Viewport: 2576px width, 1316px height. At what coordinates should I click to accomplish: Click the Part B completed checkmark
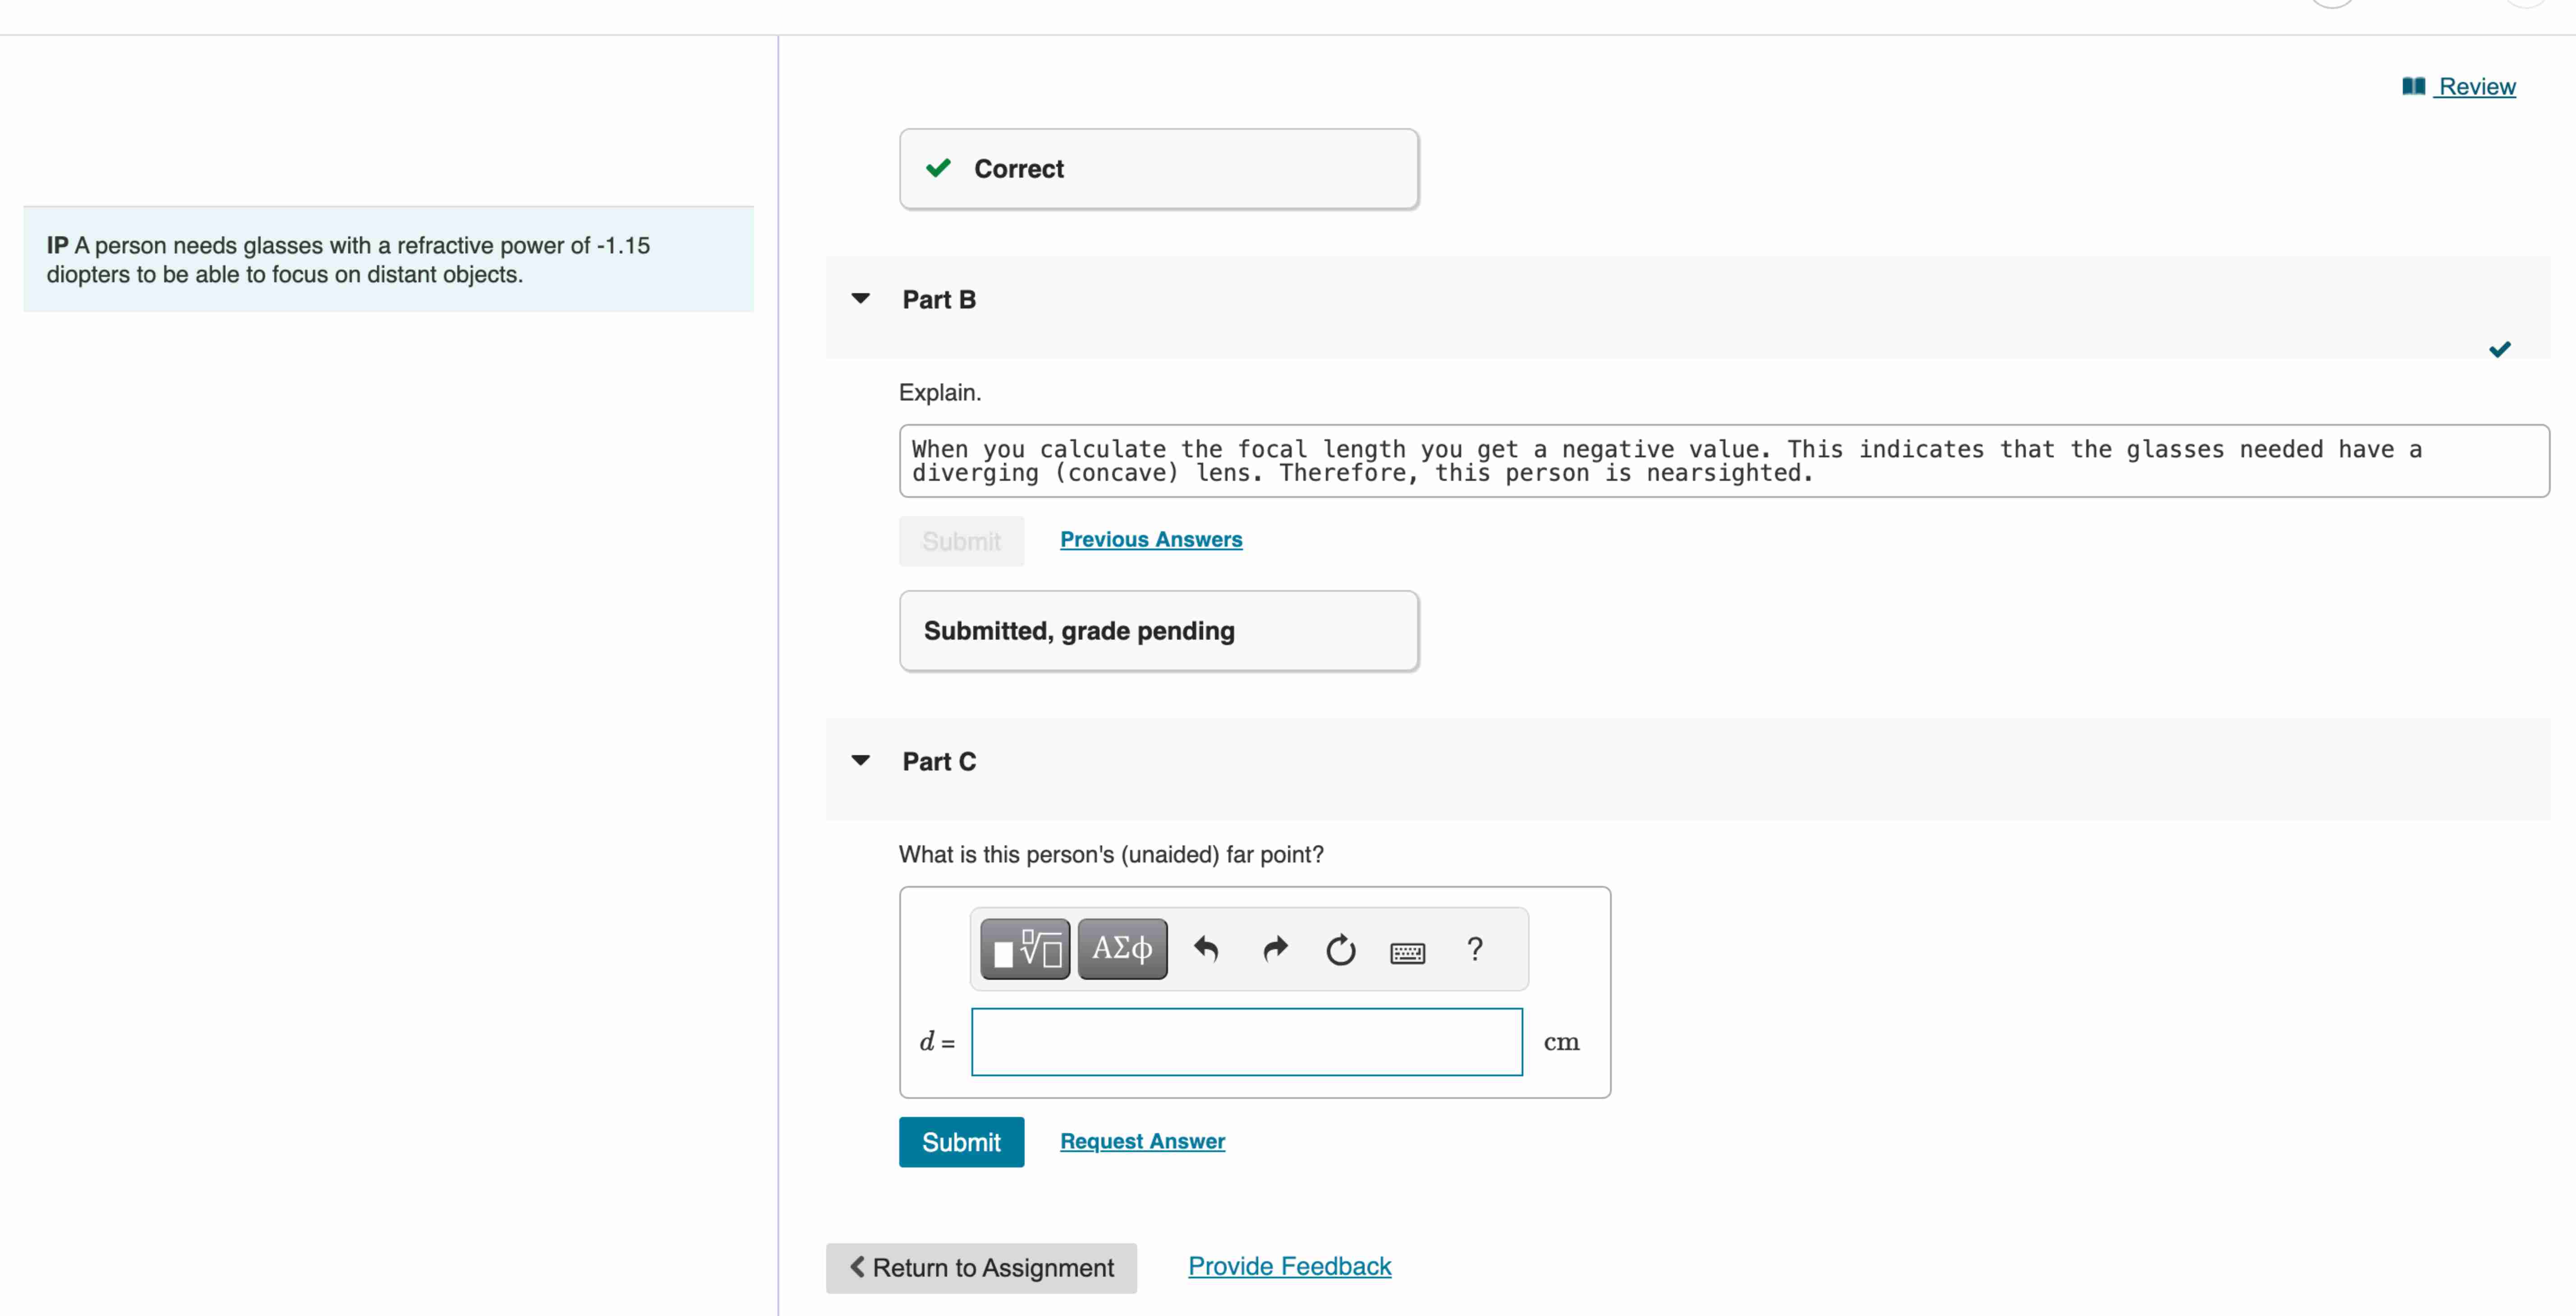click(2499, 349)
